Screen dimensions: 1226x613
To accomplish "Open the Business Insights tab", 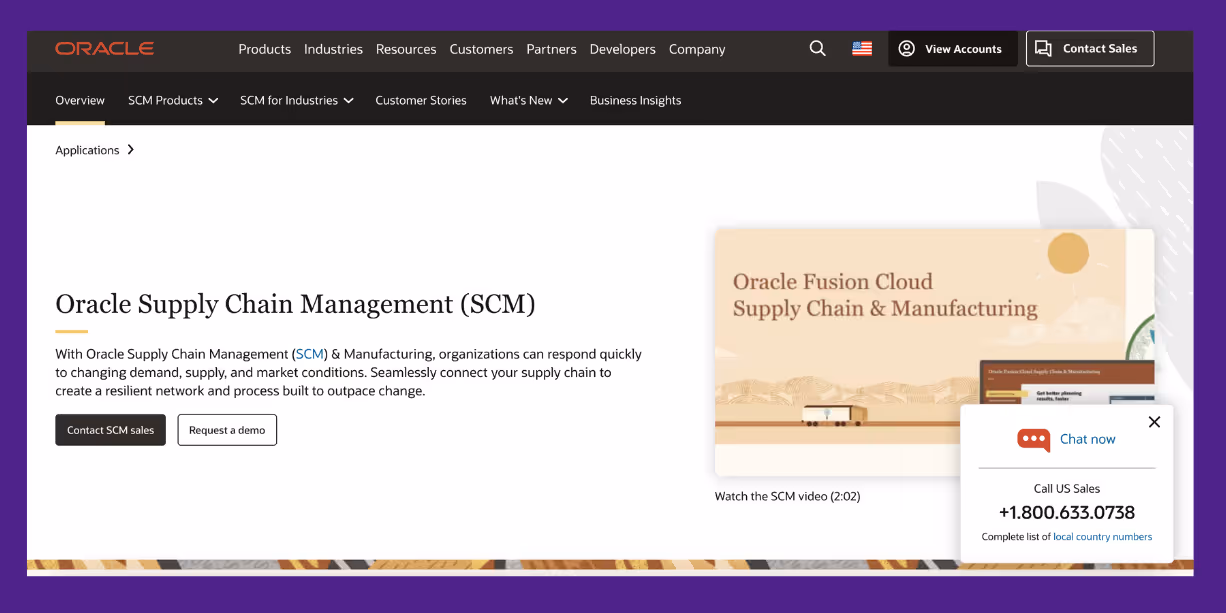I will coord(635,100).
